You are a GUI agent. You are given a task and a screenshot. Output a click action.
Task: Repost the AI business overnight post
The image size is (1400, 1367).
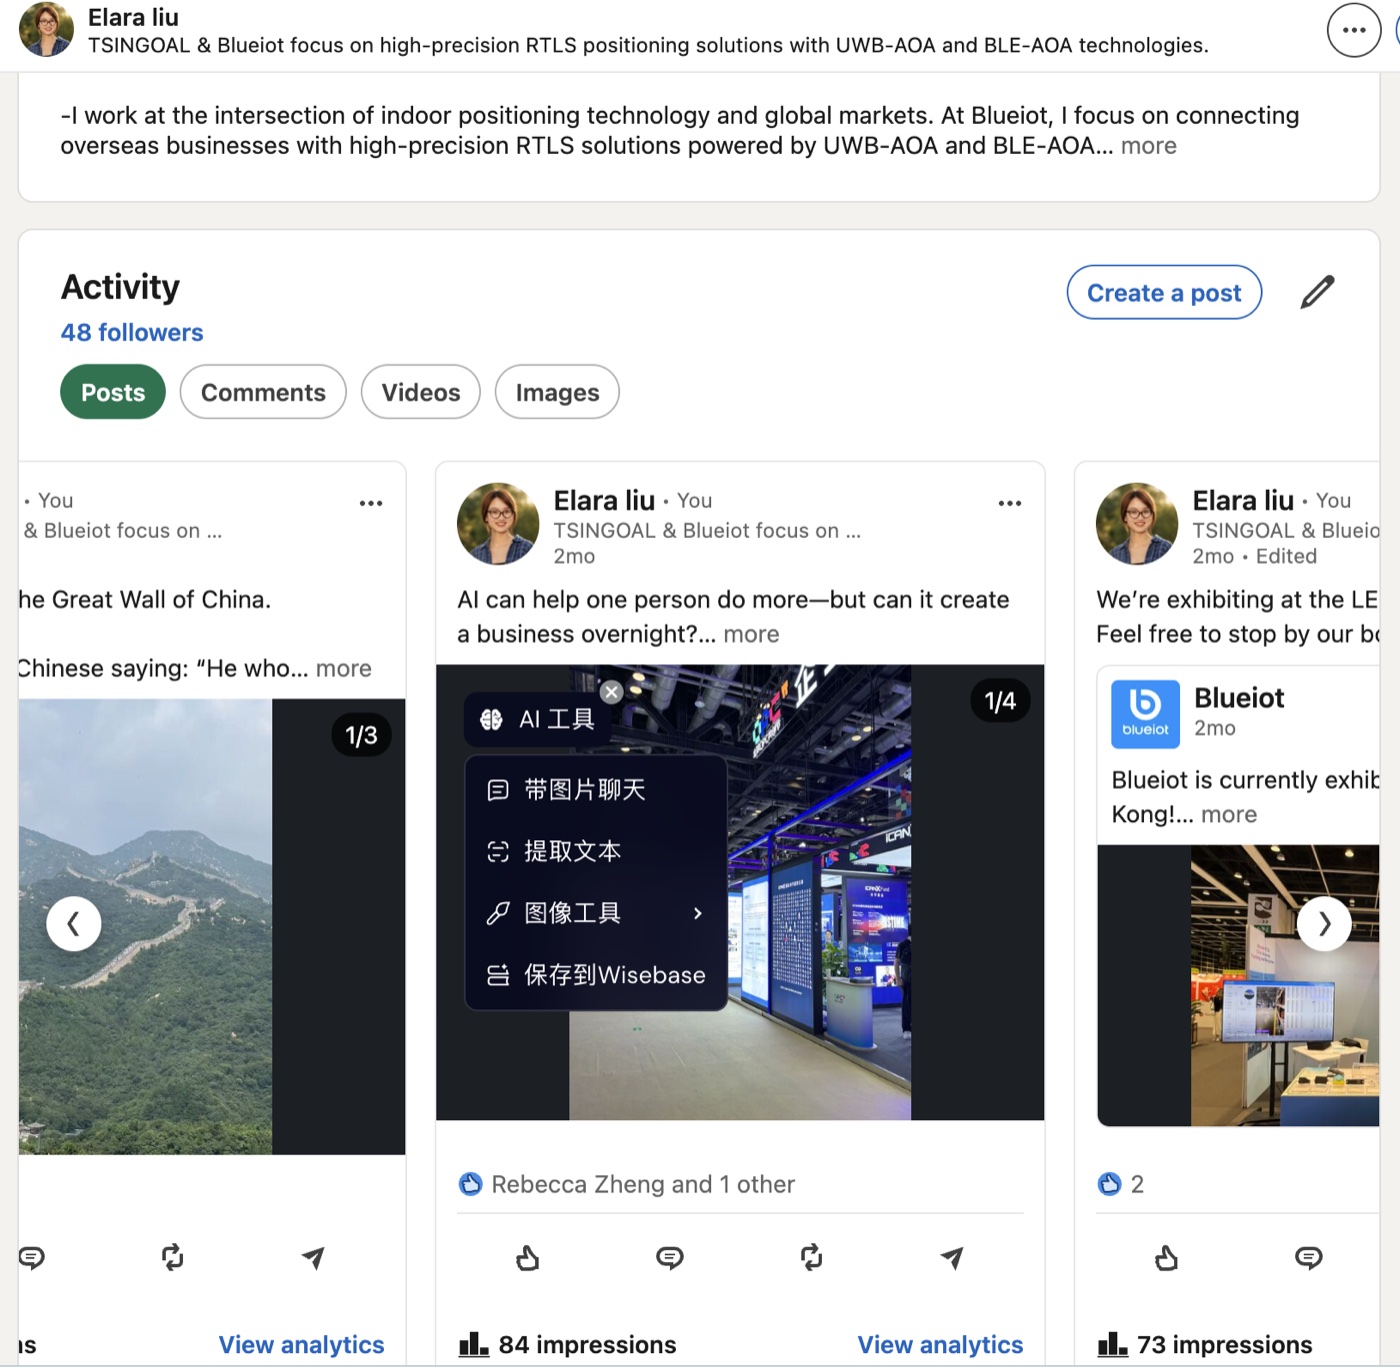coord(811,1257)
